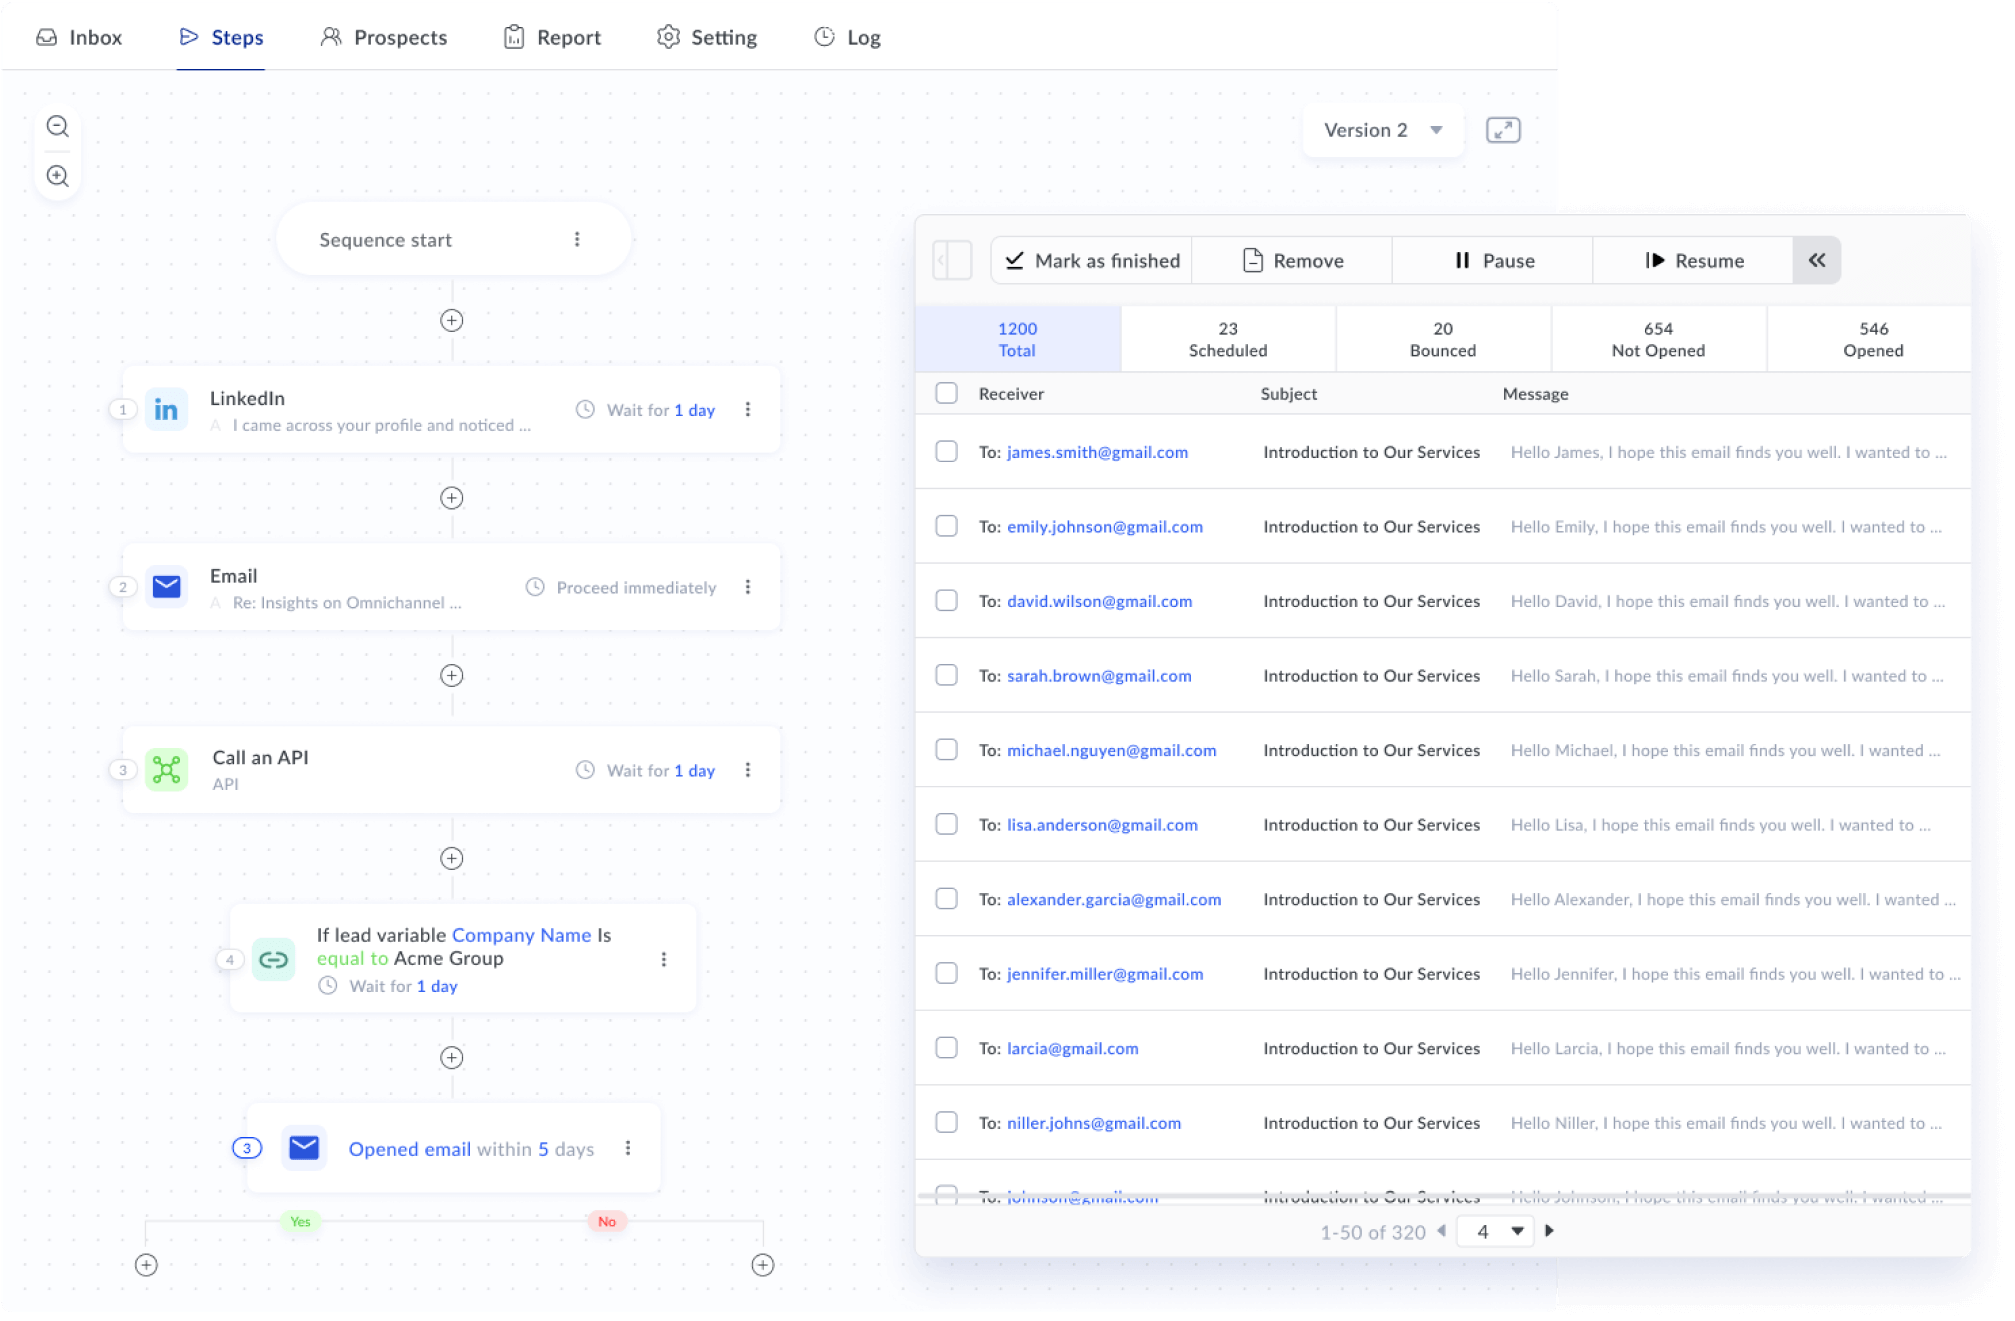This screenshot has width=2015, height=1321.
Task: Click the zoom in icon on the canvas
Action: (x=57, y=175)
